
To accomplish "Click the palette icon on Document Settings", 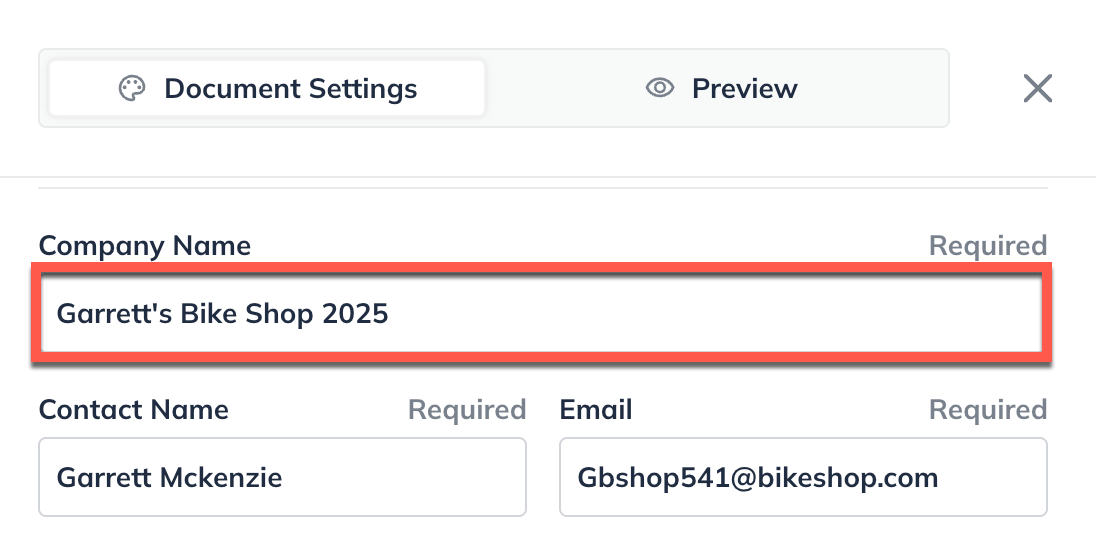I will pos(132,88).
